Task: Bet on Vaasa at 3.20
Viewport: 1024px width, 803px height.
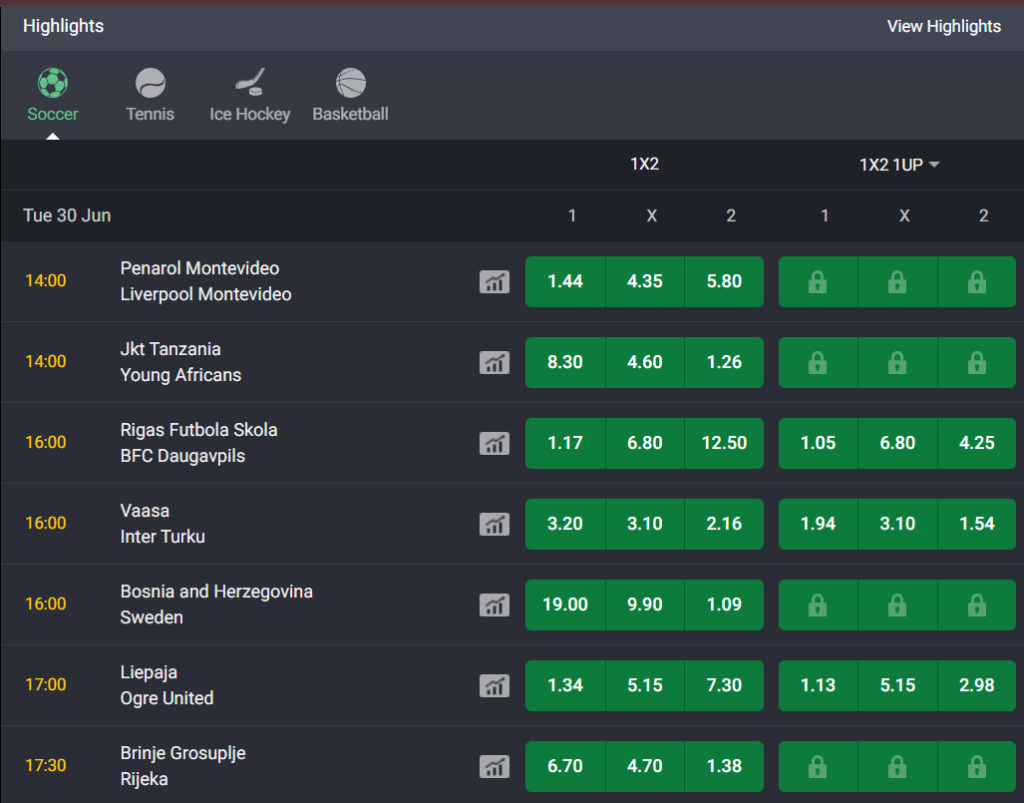Action: (x=566, y=524)
